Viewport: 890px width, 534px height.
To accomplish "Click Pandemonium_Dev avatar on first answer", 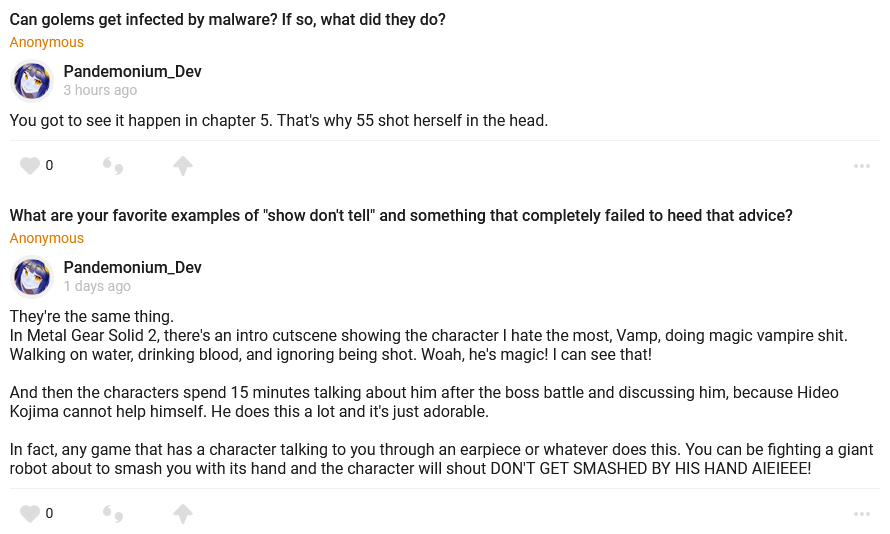I will click(32, 81).
